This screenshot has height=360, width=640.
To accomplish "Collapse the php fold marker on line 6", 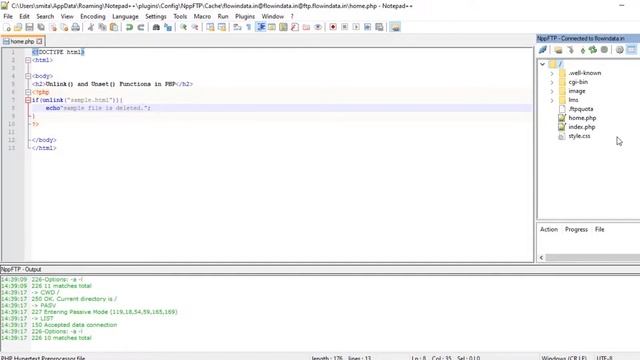I will [28, 92].
